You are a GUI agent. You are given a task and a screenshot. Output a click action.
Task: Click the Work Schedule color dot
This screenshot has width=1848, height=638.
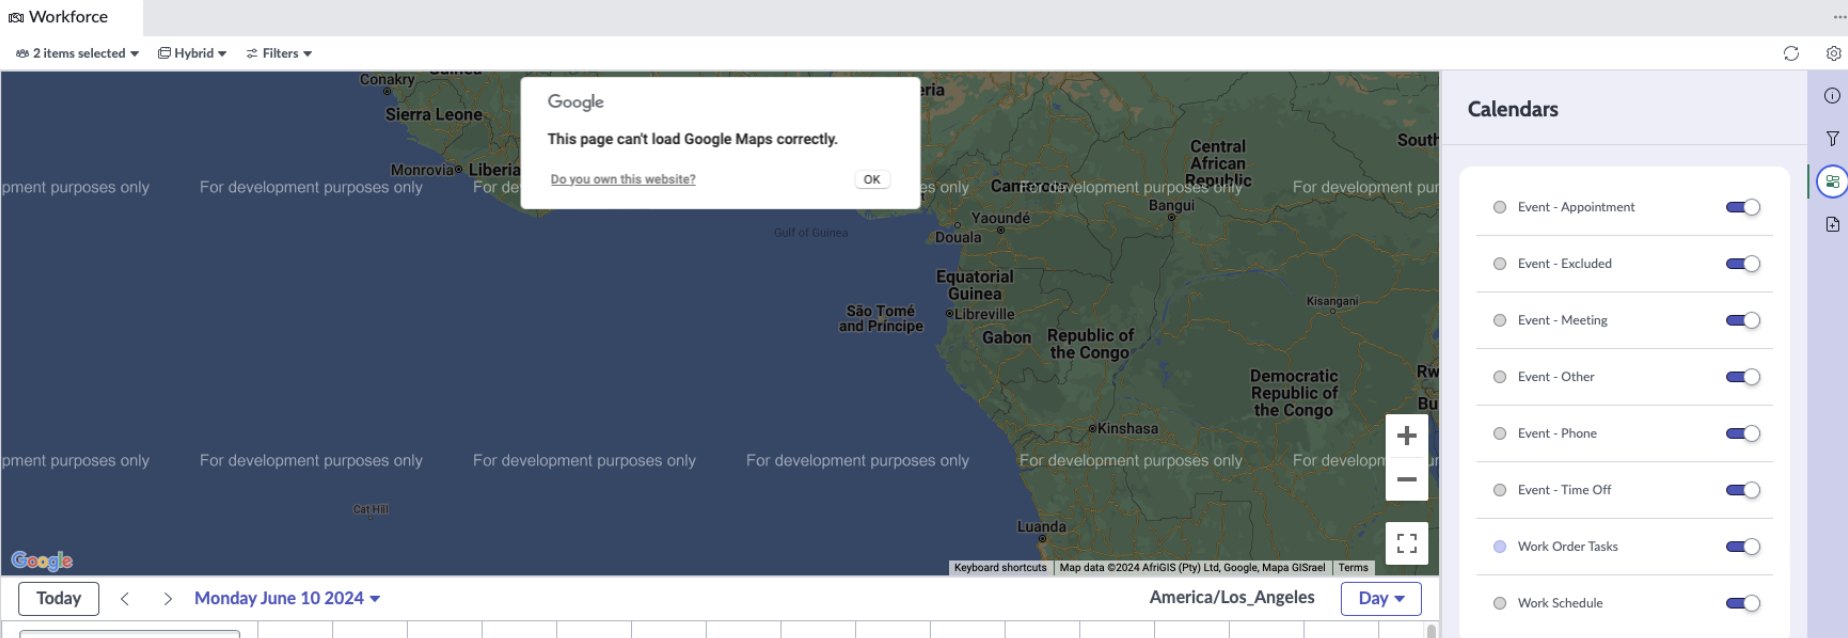(1499, 603)
